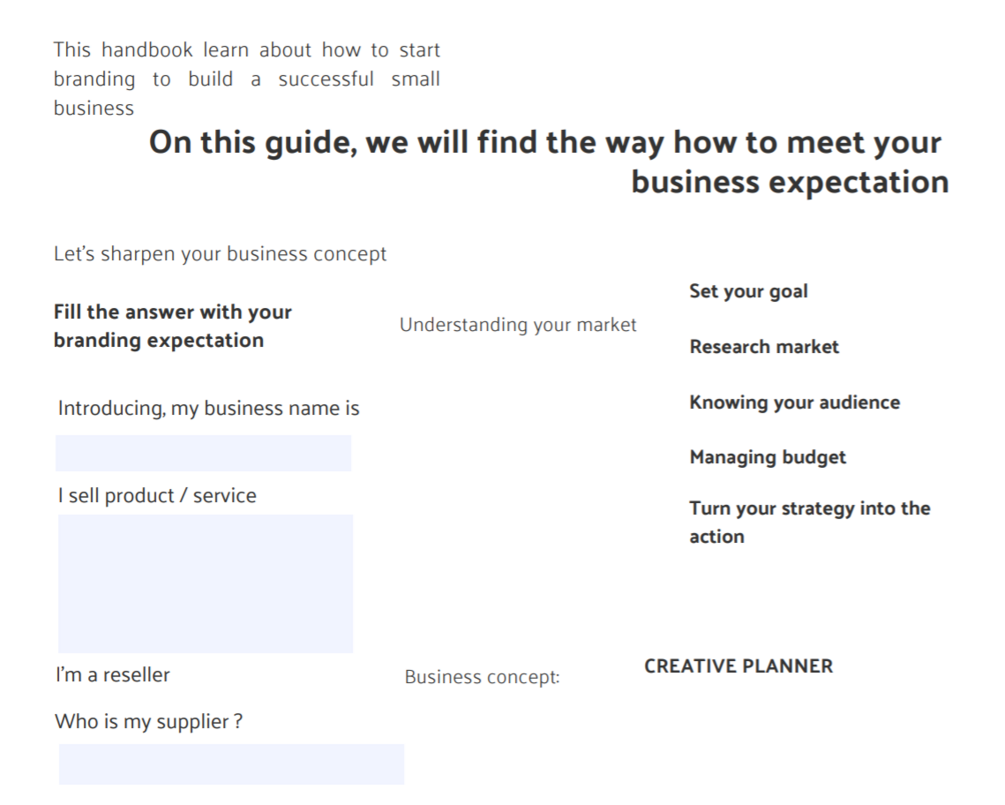The image size is (1005, 805).
Task: Click the 'Who is my supplier ?' question
Action: [x=148, y=721]
